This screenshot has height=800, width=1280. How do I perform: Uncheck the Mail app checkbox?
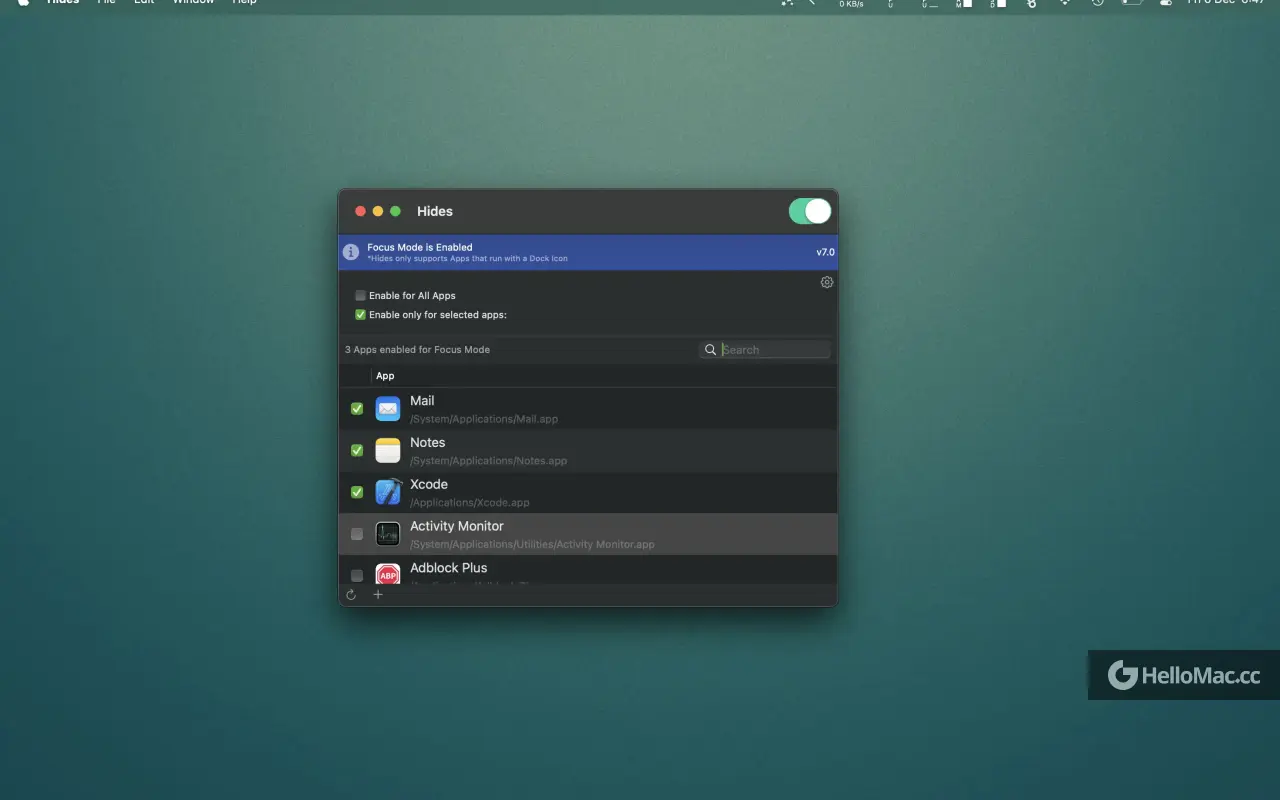tap(357, 409)
